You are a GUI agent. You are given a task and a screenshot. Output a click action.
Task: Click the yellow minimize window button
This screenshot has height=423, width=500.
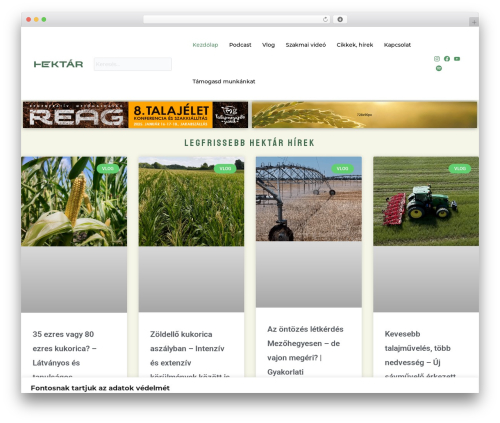point(36,20)
